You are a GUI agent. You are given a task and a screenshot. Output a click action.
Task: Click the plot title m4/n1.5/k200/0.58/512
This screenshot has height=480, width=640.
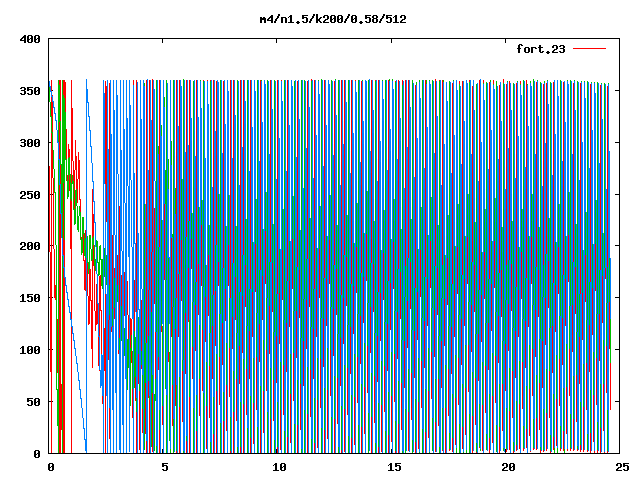[x=333, y=19]
